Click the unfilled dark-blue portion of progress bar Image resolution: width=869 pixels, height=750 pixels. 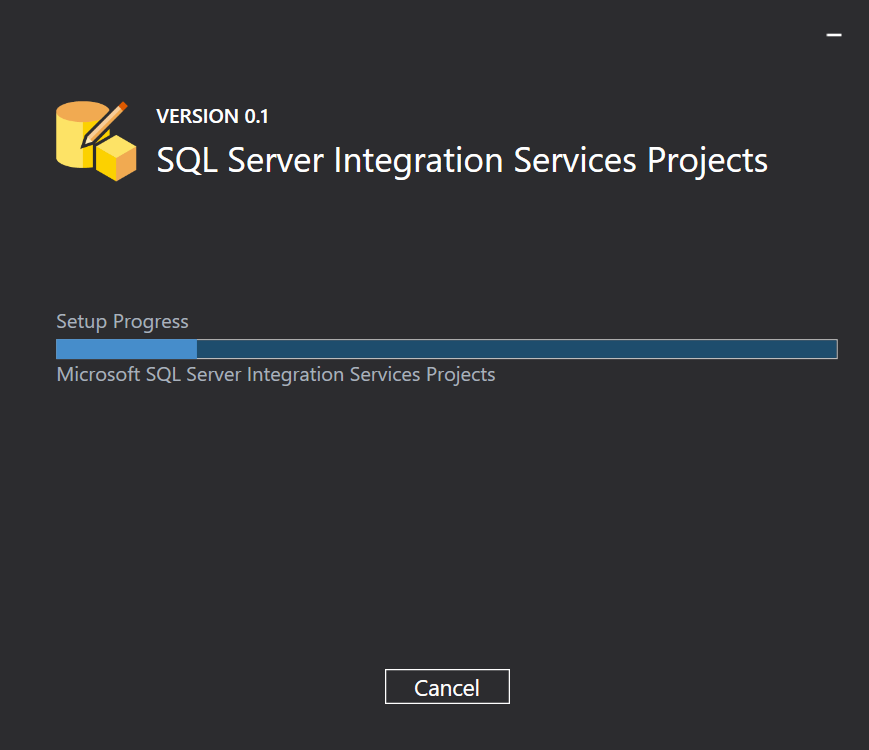[x=517, y=349]
